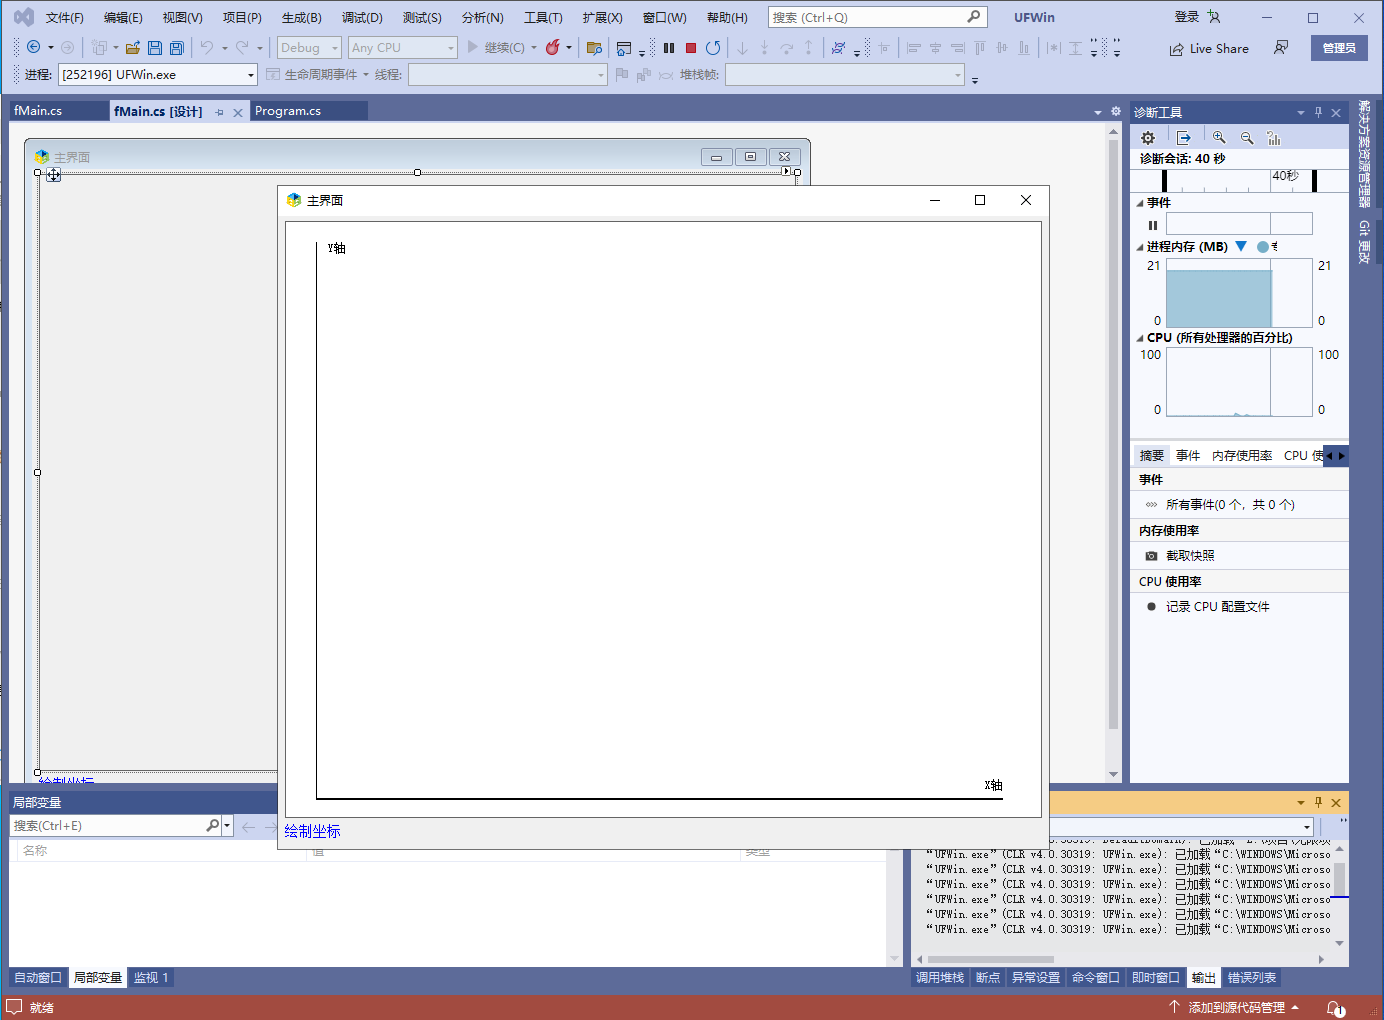Switch to the 监视 1 tab
This screenshot has height=1020, width=1384.
click(151, 978)
